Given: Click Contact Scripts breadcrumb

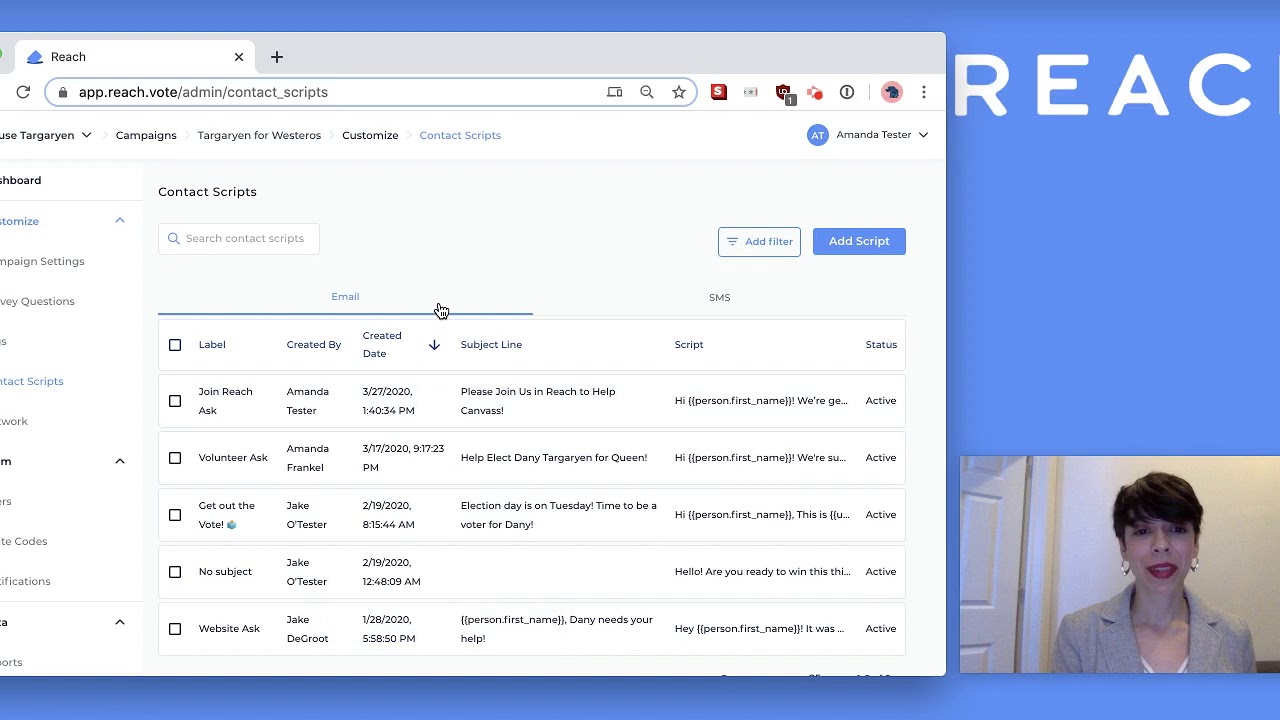Looking at the screenshot, I should click(460, 135).
